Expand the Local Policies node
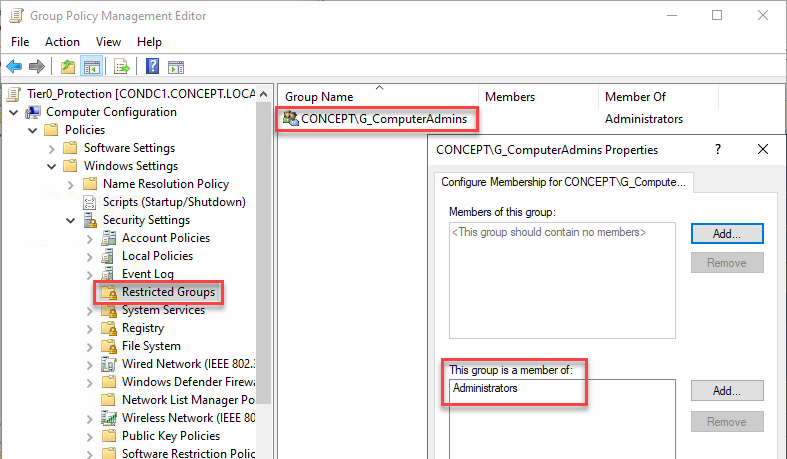 [90, 257]
